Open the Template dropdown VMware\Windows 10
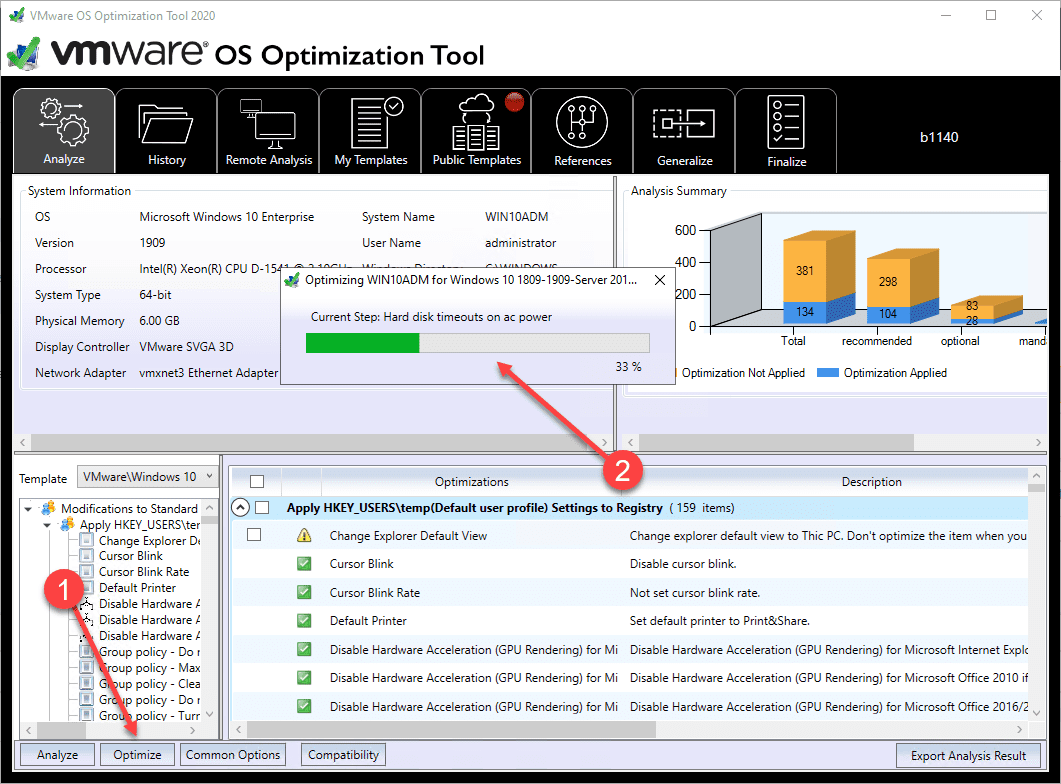The image size is (1061, 784). pos(148,477)
